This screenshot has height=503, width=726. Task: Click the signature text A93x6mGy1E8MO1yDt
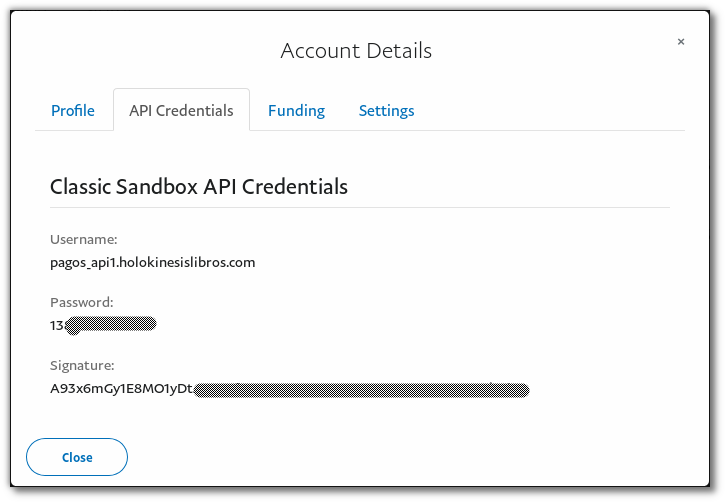(x=121, y=389)
